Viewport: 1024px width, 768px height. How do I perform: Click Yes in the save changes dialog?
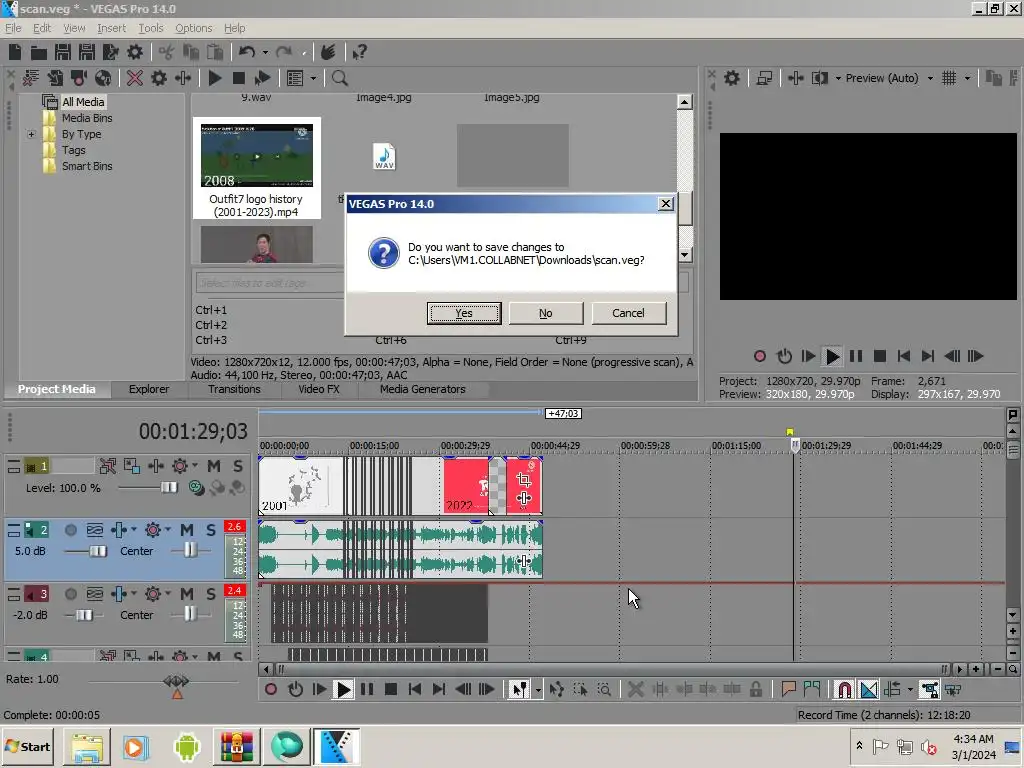coord(464,313)
